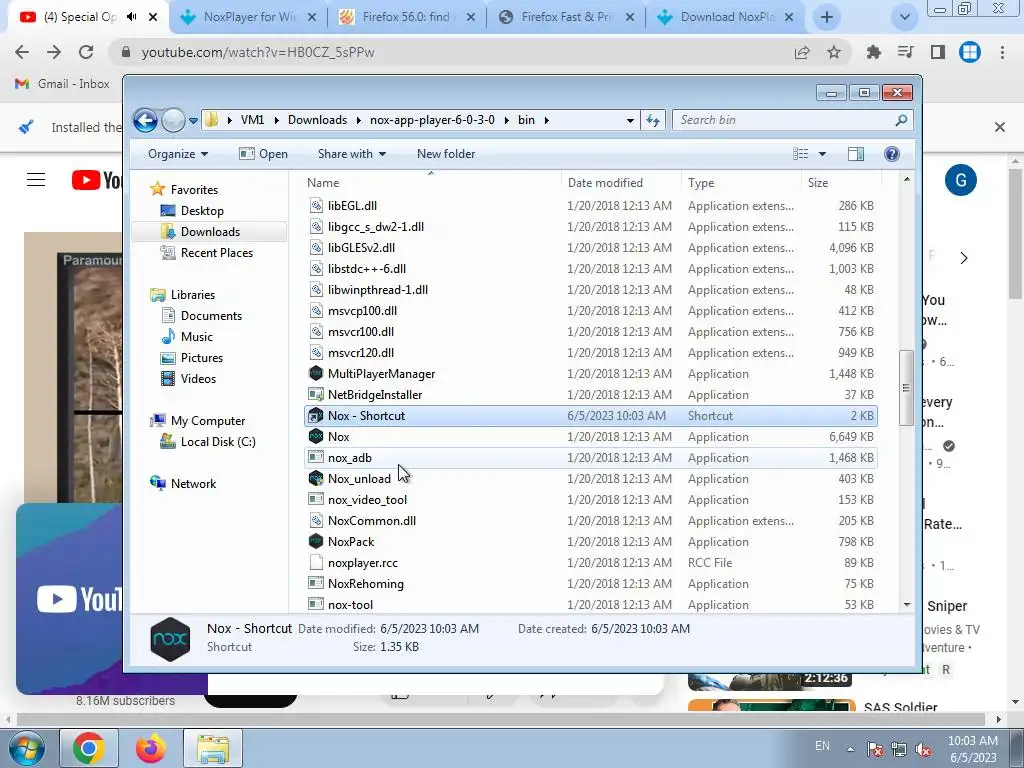Select the NoxPack application icon
The height and width of the screenshot is (768, 1024).
pyautogui.click(x=316, y=542)
